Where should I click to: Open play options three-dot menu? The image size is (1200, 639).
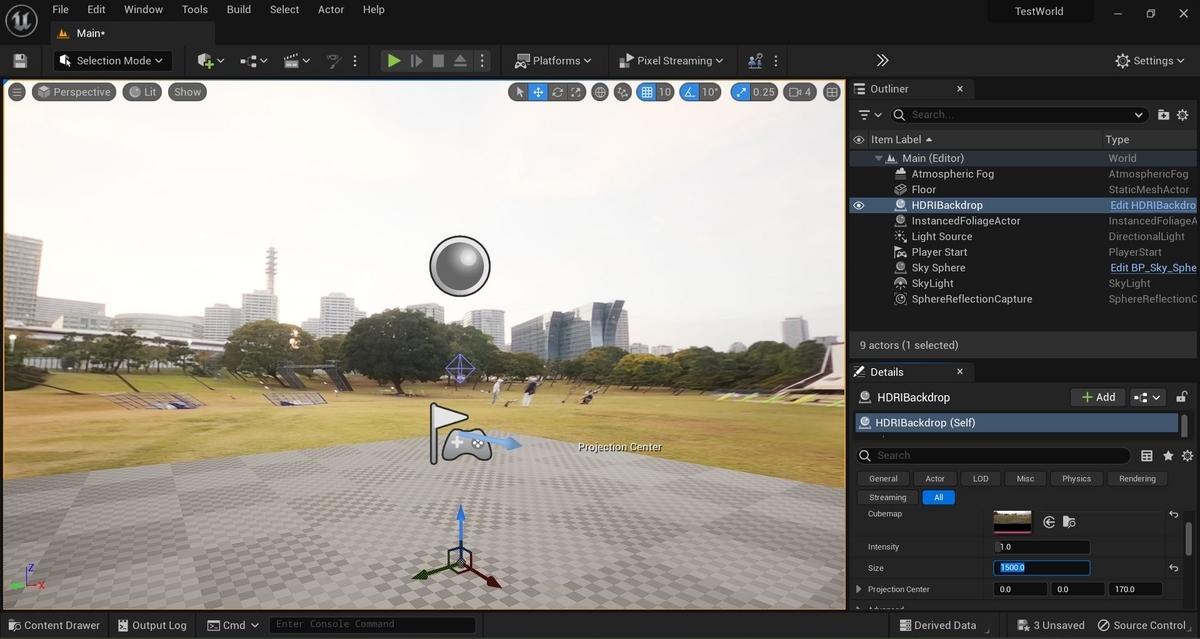pos(481,61)
